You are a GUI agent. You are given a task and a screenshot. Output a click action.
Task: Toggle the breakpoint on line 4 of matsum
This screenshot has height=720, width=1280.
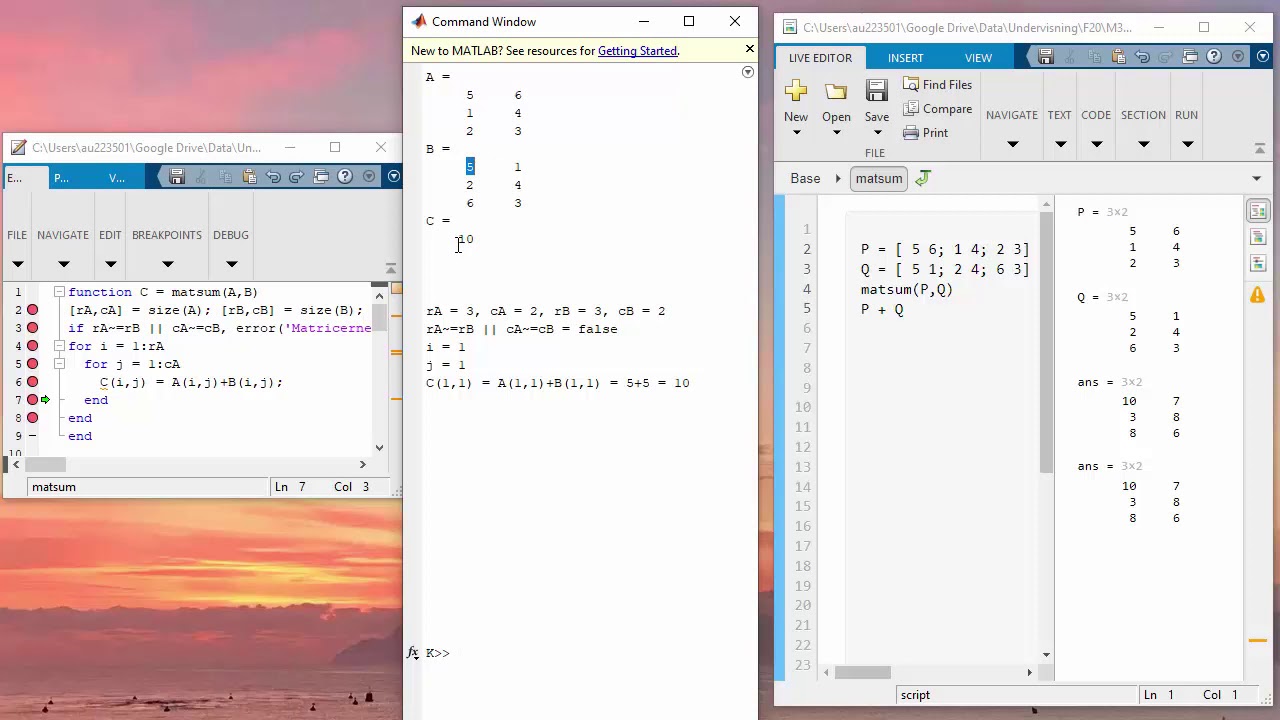point(32,346)
